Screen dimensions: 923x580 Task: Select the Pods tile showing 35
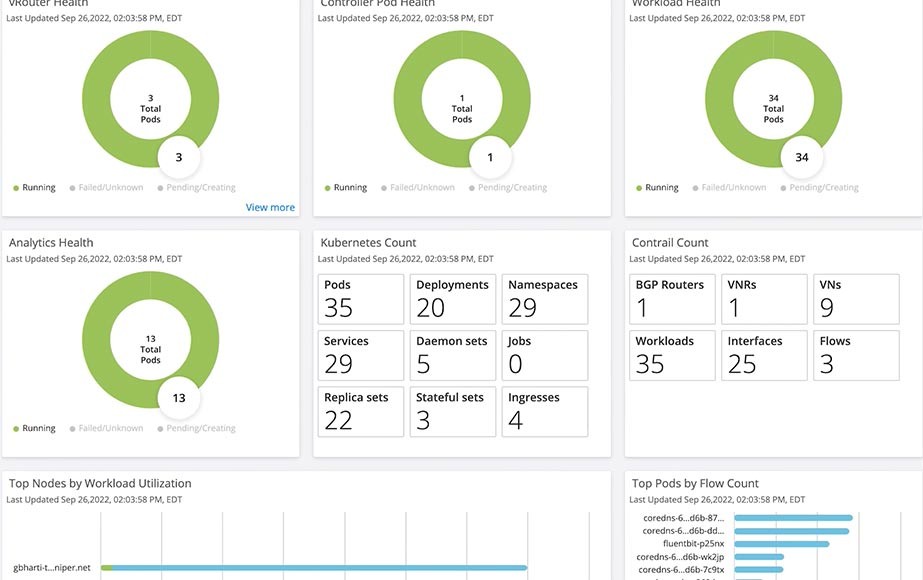coord(360,298)
